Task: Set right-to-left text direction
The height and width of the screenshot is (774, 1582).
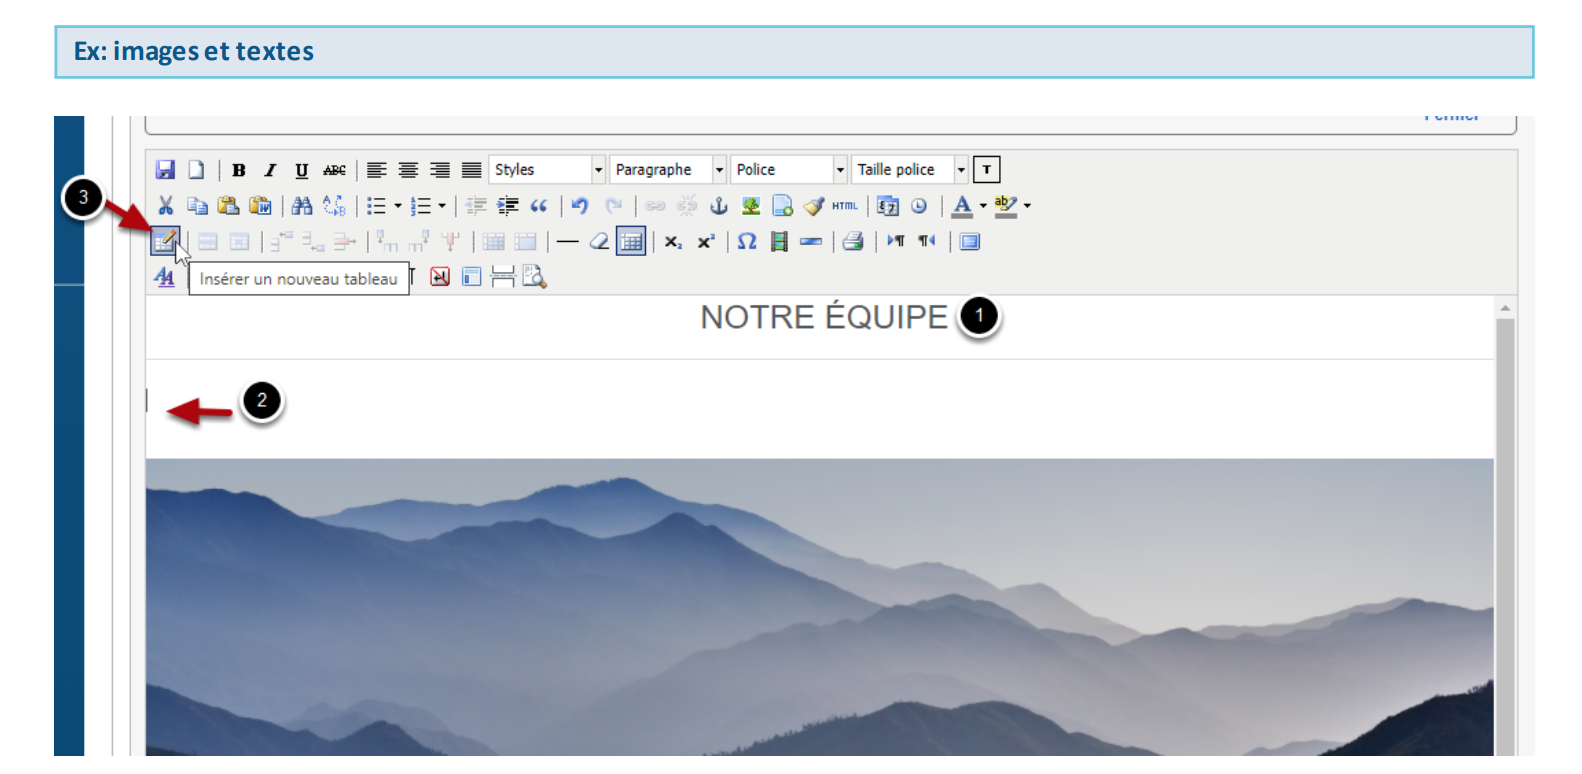Action: coord(927,242)
